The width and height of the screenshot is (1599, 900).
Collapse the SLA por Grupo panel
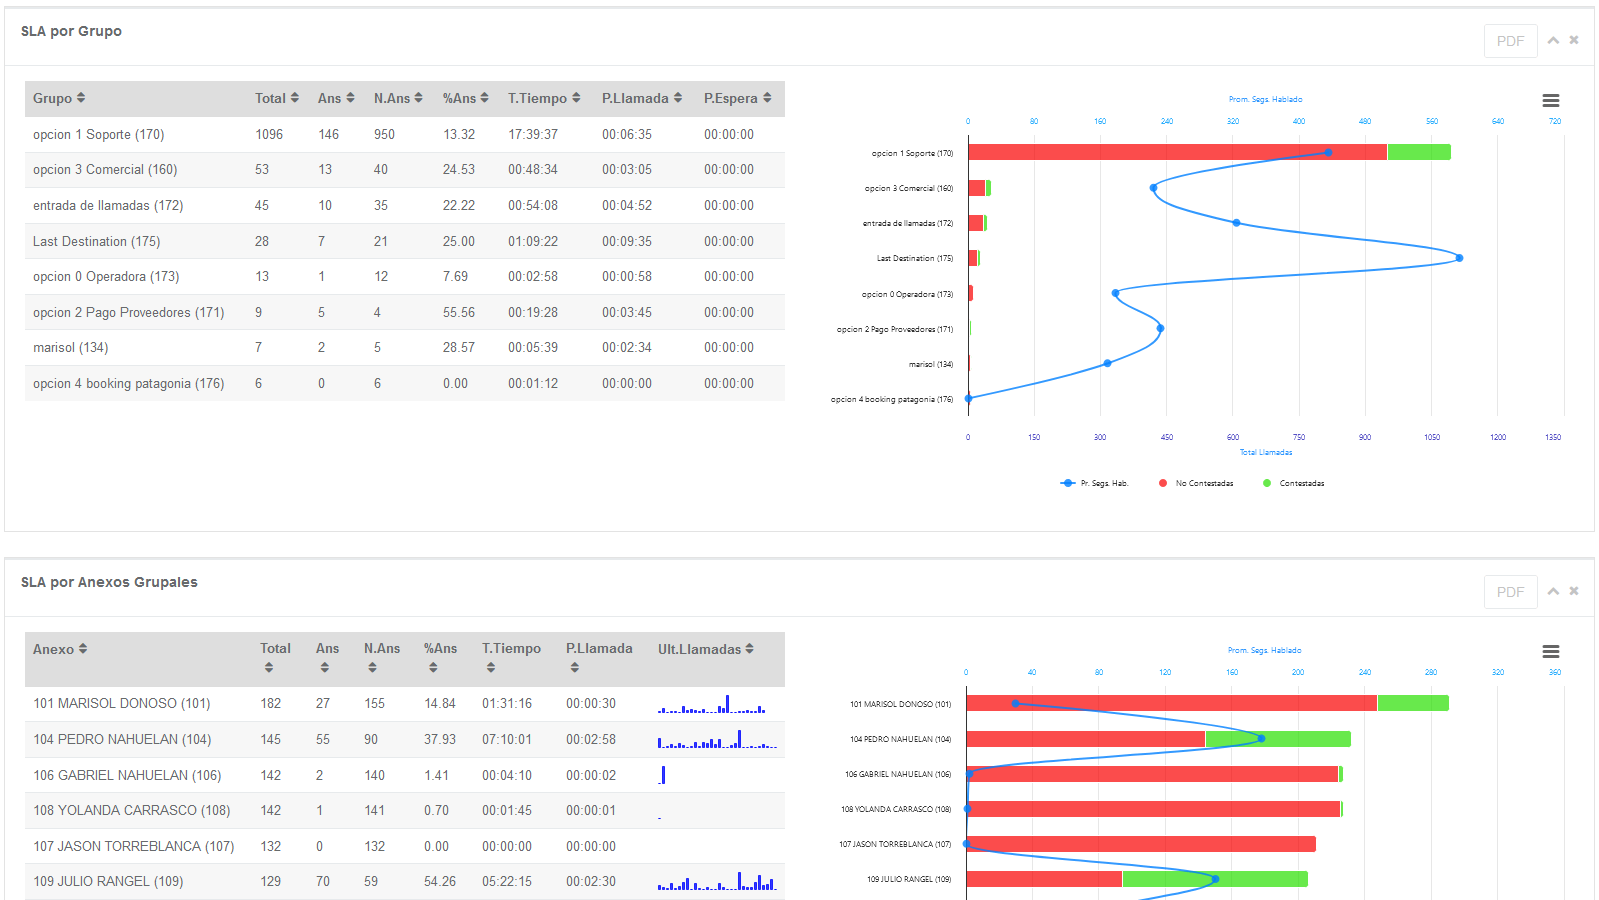coord(1553,40)
